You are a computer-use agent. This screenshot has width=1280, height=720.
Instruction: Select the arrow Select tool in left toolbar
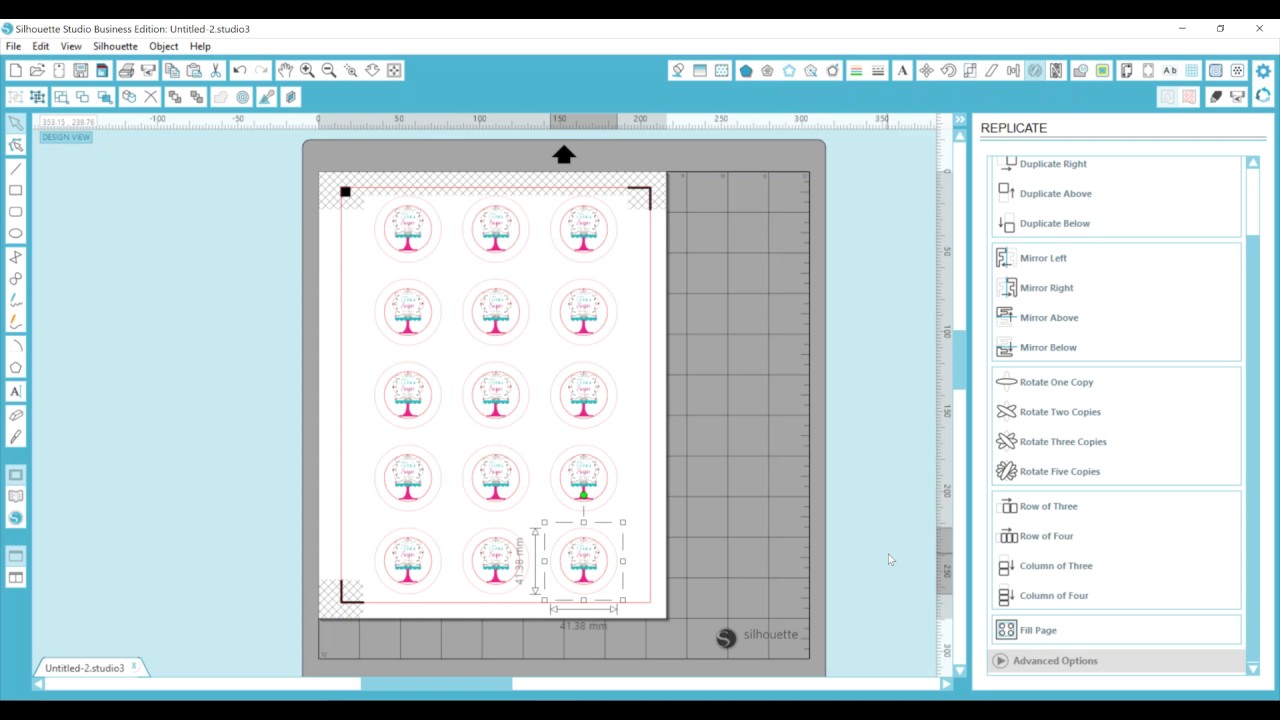[x=15, y=123]
